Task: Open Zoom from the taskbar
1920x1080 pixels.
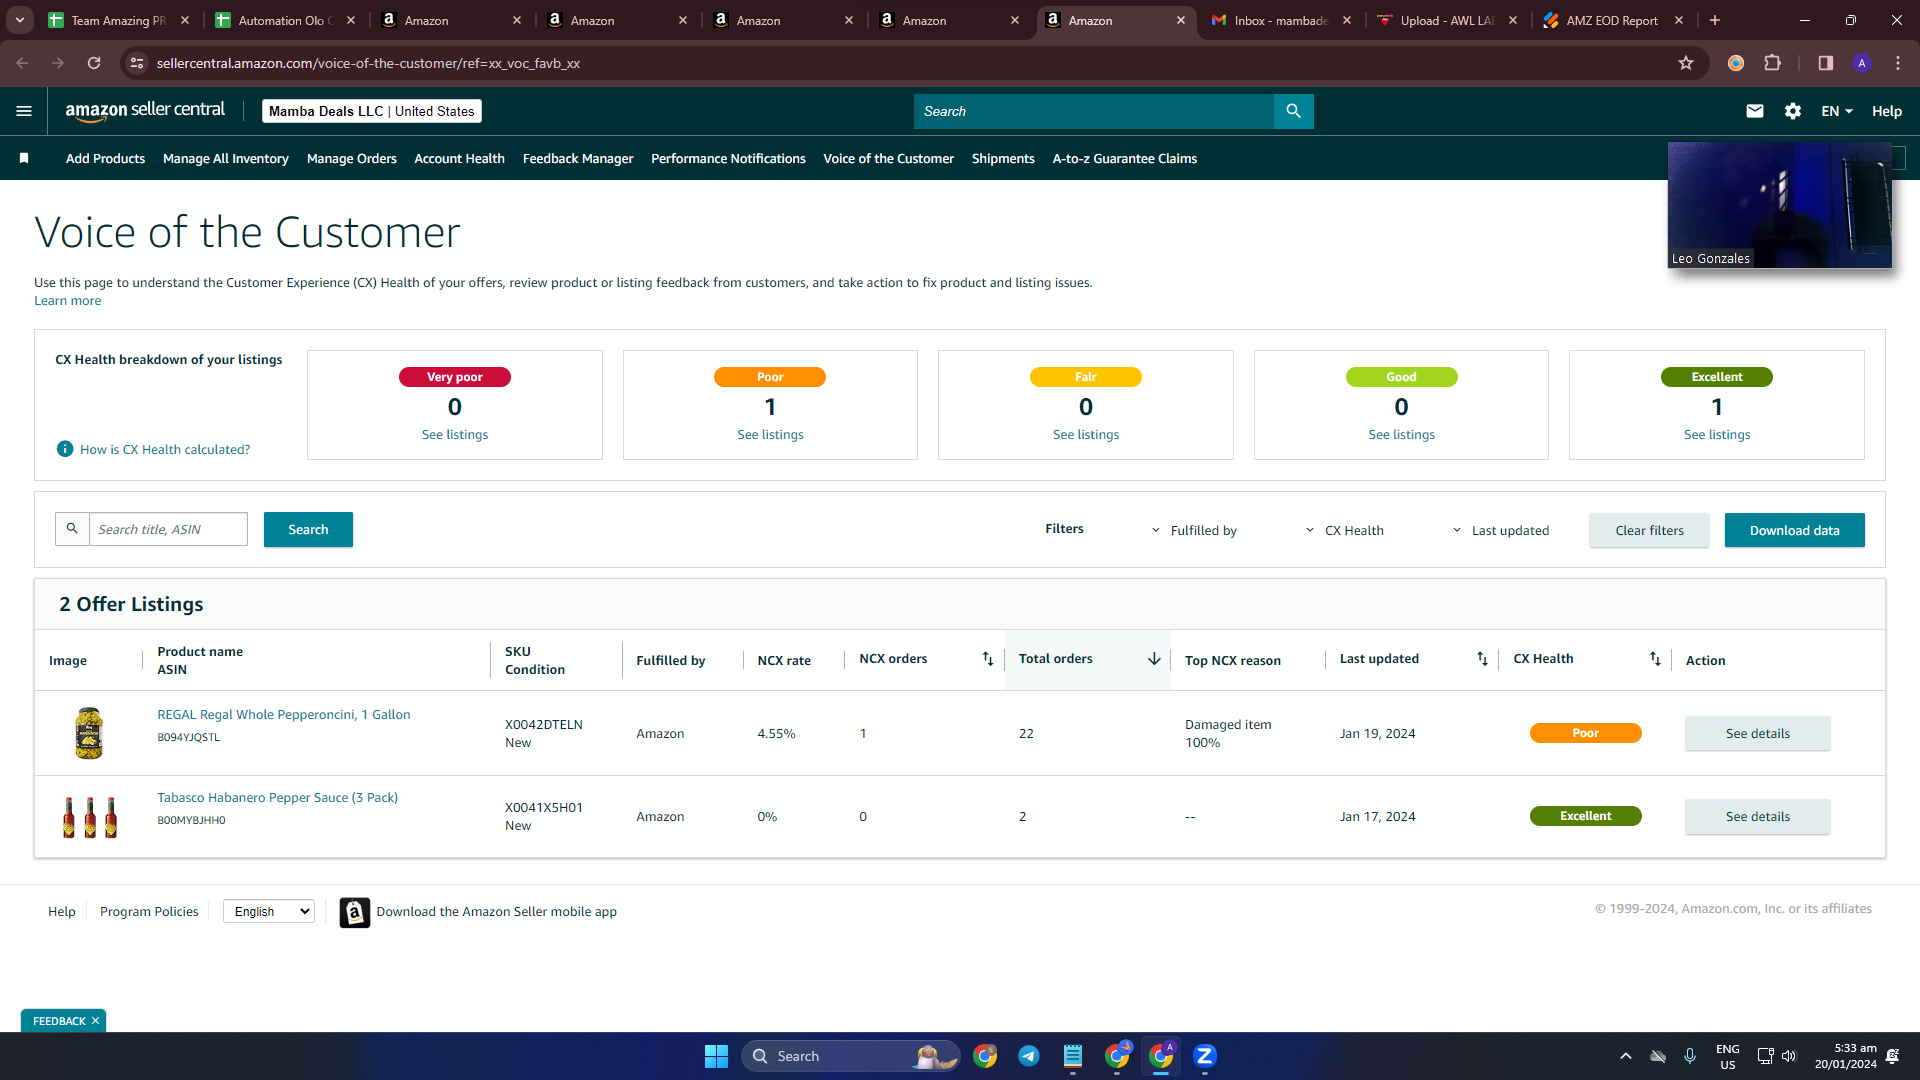Action: point(1205,1056)
